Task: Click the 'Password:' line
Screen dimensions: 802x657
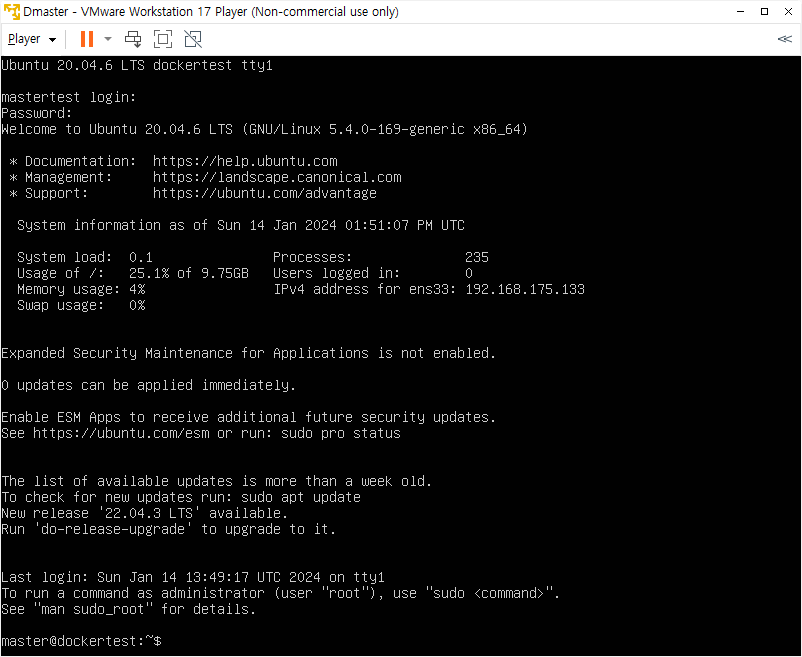Action: tap(36, 113)
